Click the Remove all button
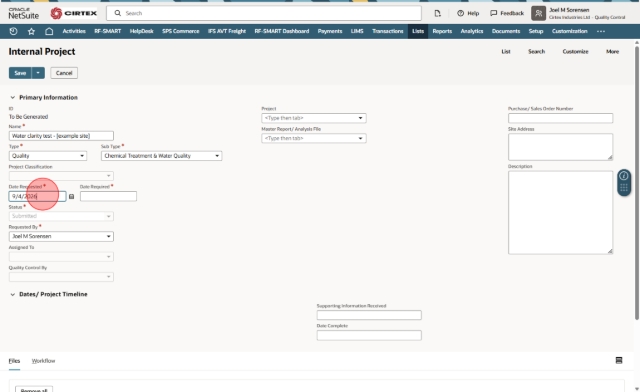The height and width of the screenshot is (392, 640). click(34, 390)
